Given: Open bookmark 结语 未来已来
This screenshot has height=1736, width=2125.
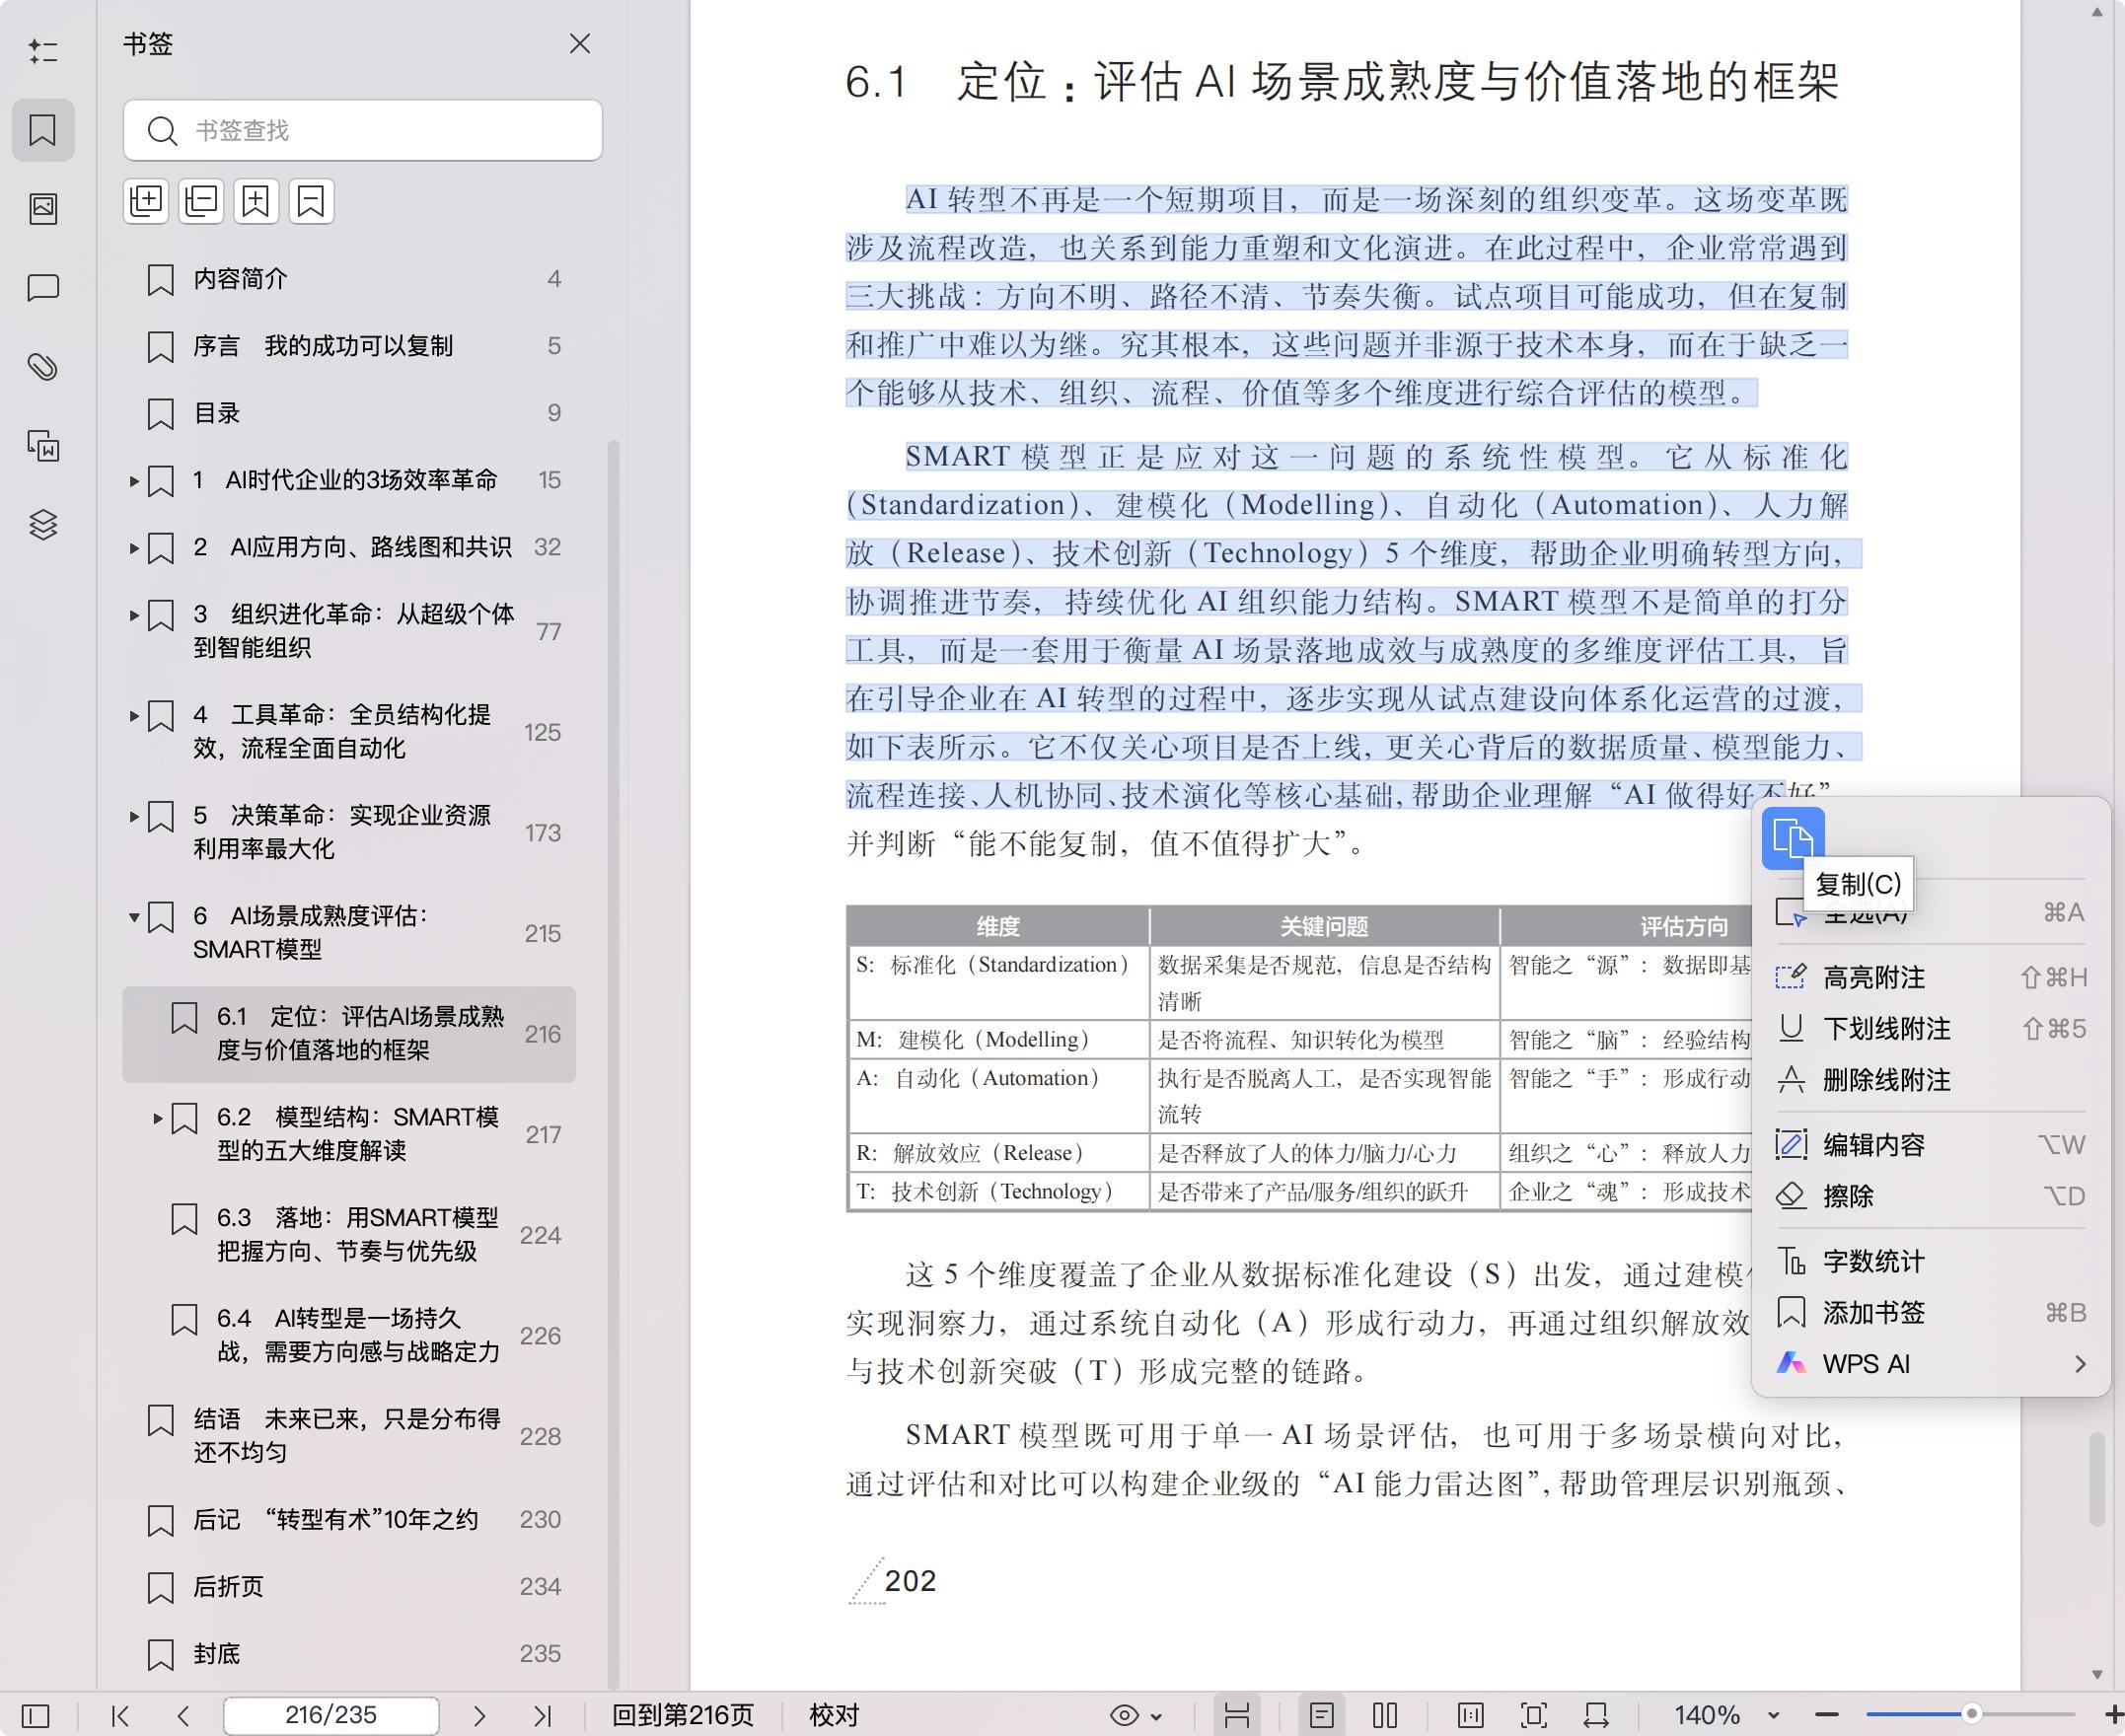Looking at the screenshot, I should [349, 1436].
